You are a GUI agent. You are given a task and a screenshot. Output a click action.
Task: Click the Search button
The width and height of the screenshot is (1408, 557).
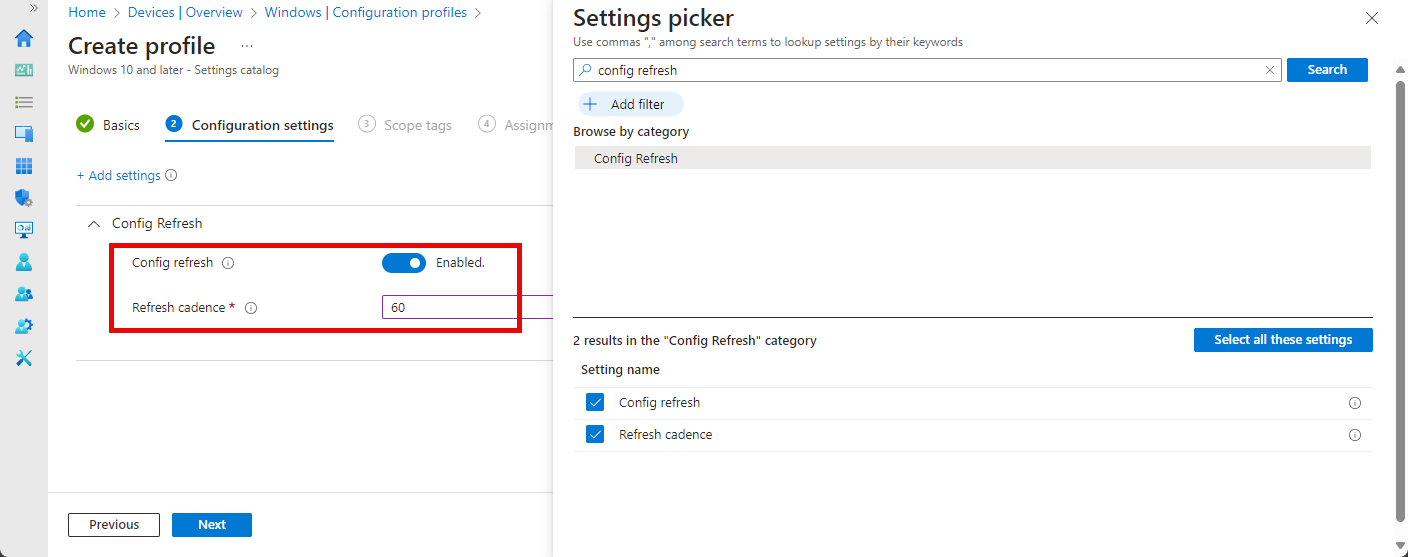tap(1327, 70)
